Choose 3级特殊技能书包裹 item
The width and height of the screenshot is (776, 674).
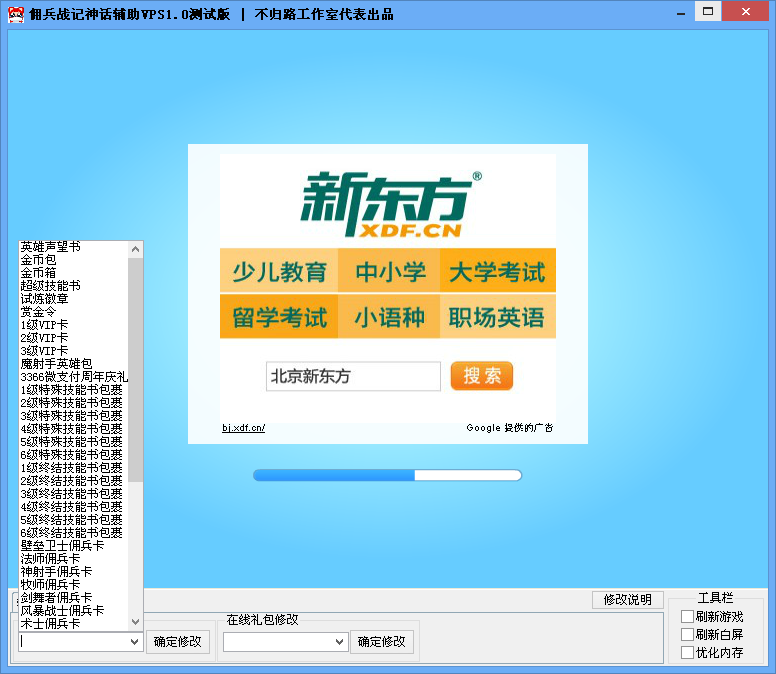click(73, 416)
